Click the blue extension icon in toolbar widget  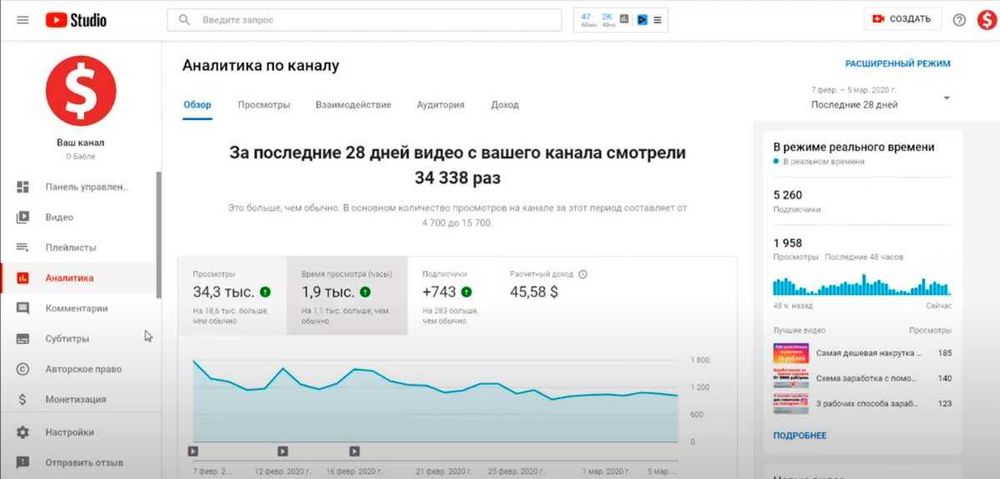tap(642, 20)
